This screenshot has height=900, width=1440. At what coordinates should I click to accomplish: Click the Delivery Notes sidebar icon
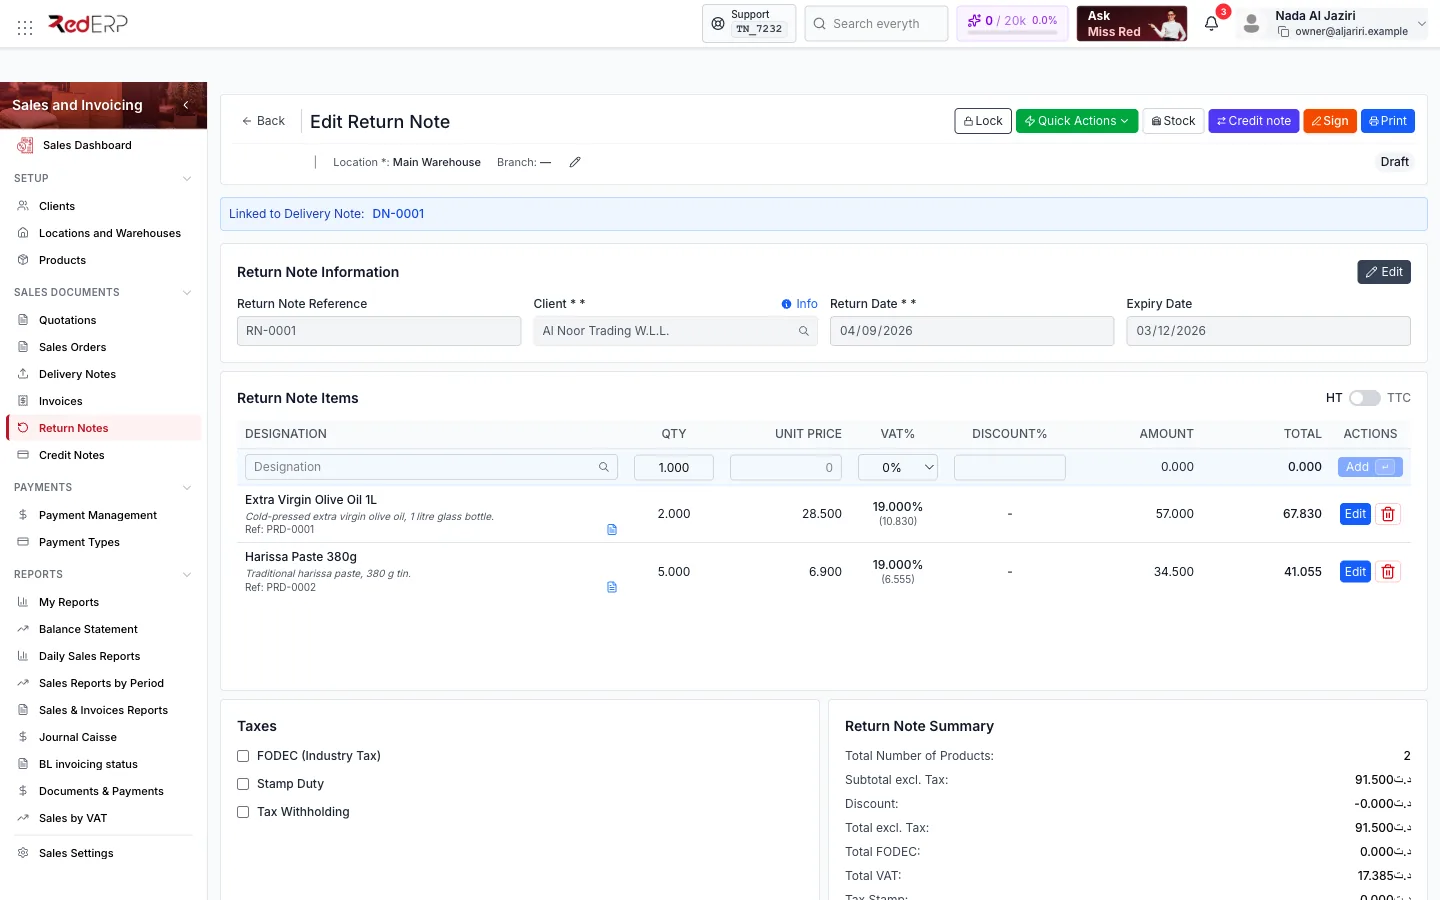(23, 374)
